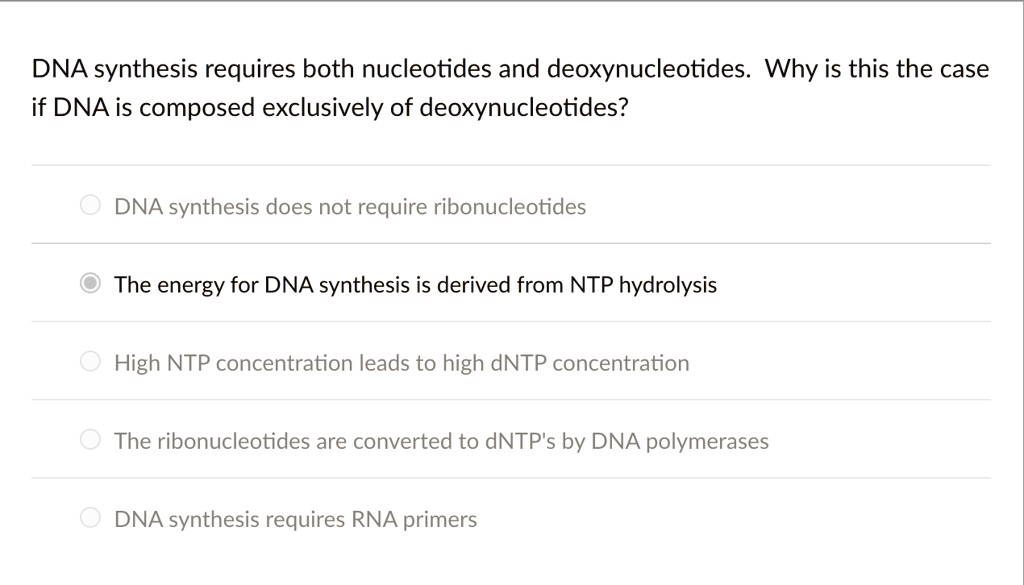Screen dimensions: 1024x585
Task: Click the text of the RNA primers answer
Action: [x=295, y=518]
